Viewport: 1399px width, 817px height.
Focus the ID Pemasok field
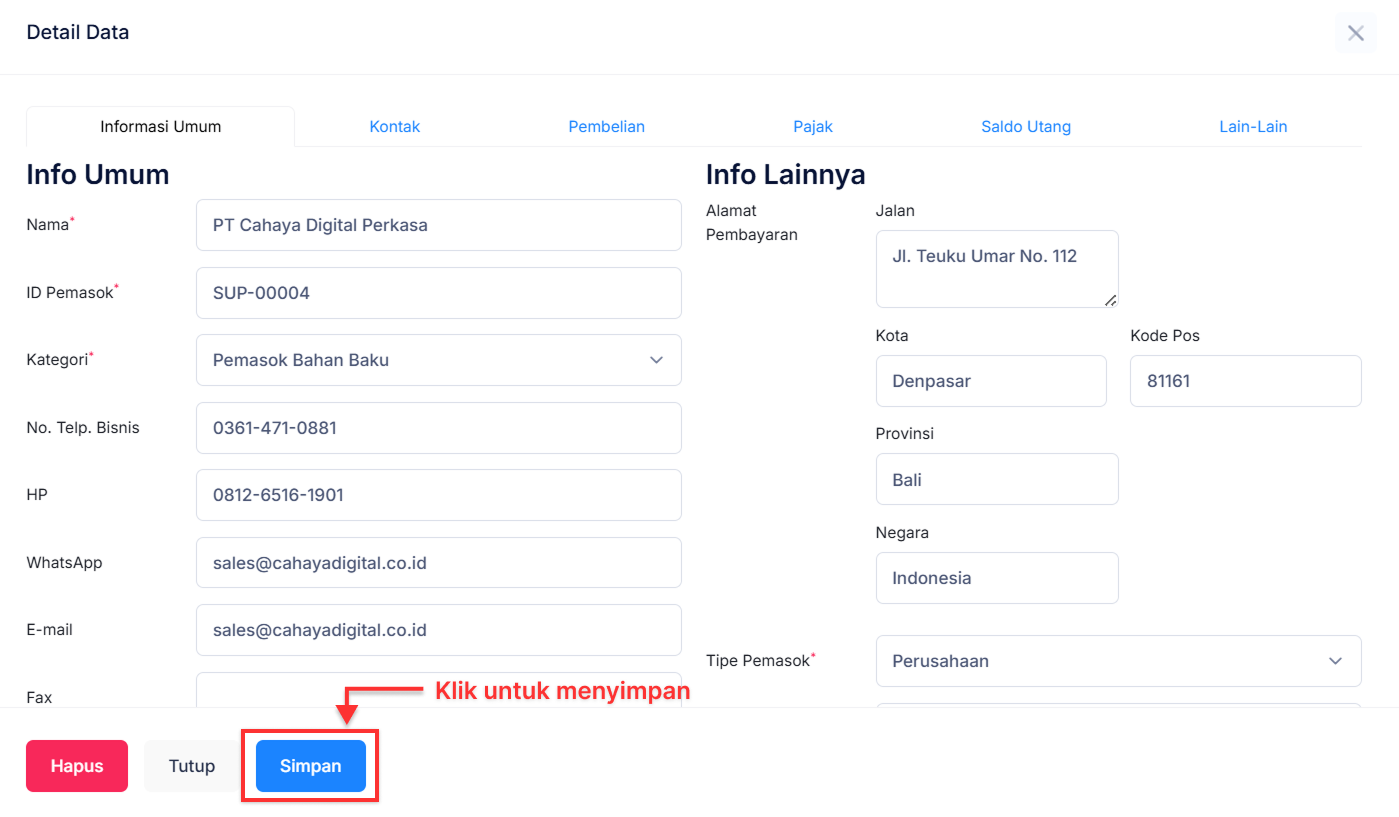(x=438, y=293)
